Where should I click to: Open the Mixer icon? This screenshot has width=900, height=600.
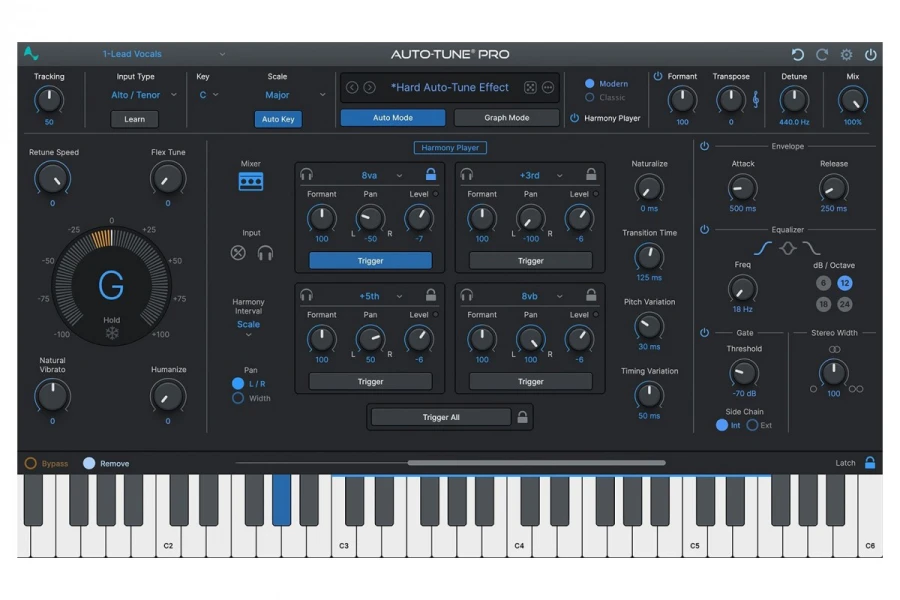(x=251, y=181)
